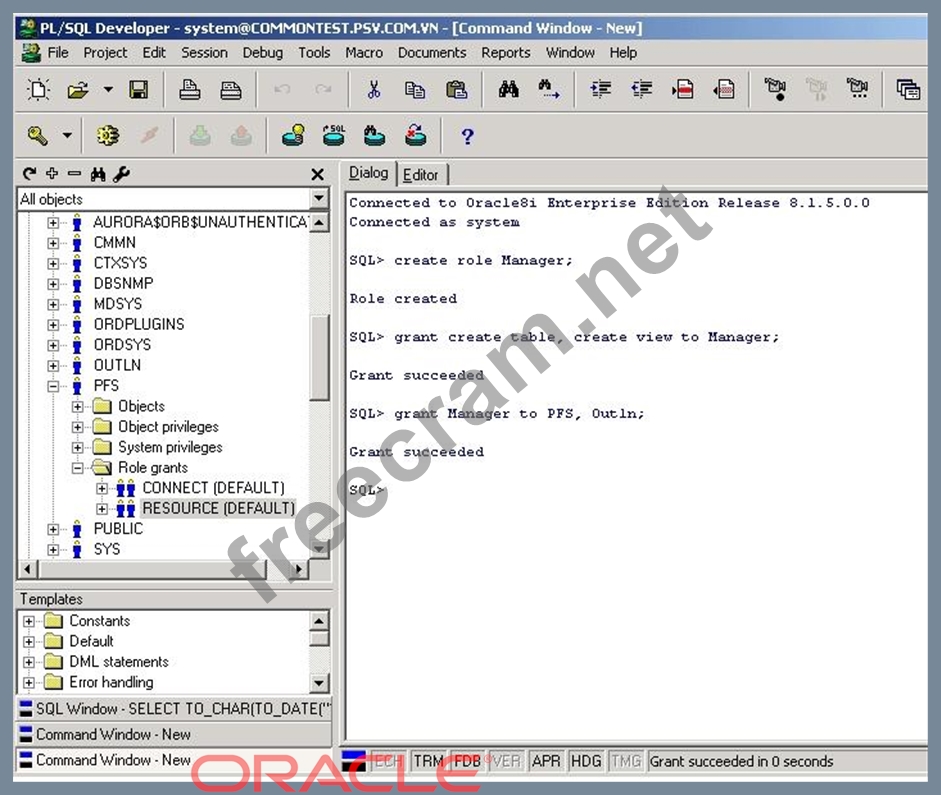The height and width of the screenshot is (795, 941).
Task: Comment the selection with the toolbar icon
Action: [683, 89]
